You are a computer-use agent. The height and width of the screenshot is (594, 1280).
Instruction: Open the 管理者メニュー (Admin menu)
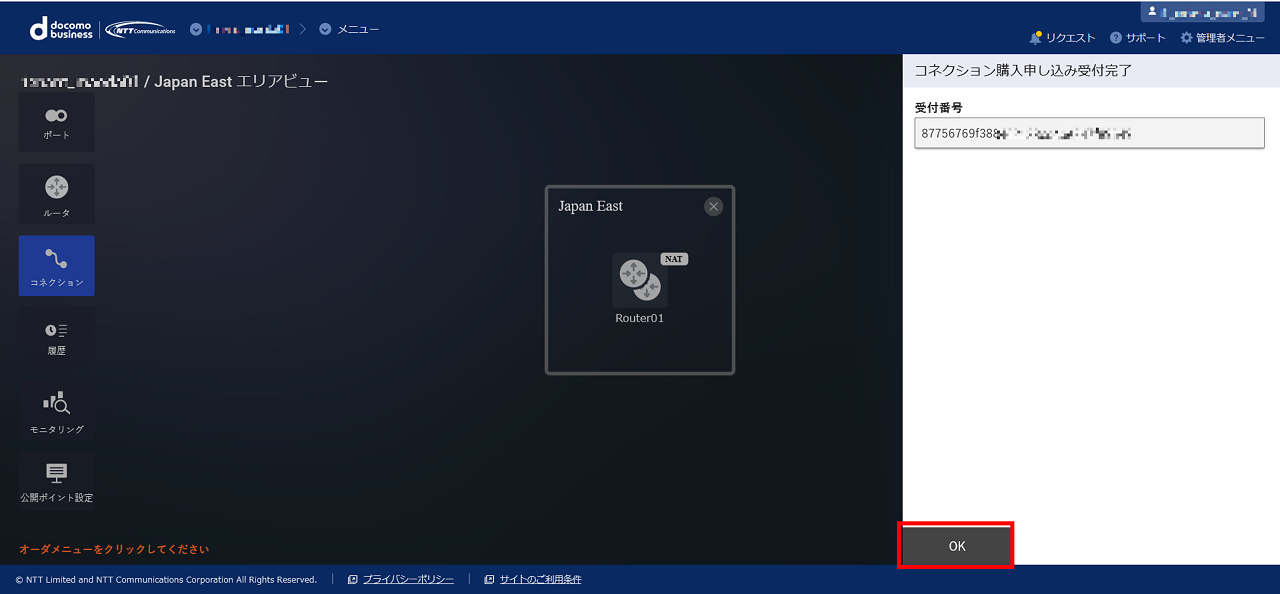click(x=1222, y=38)
